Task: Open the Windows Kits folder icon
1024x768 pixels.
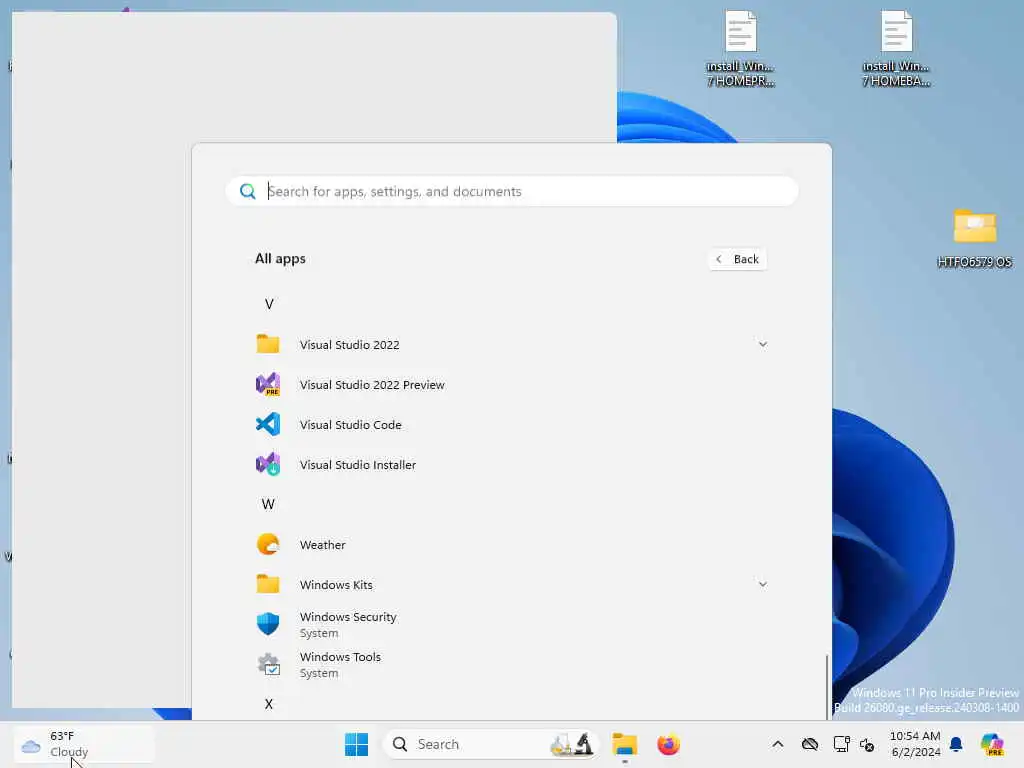Action: point(268,584)
